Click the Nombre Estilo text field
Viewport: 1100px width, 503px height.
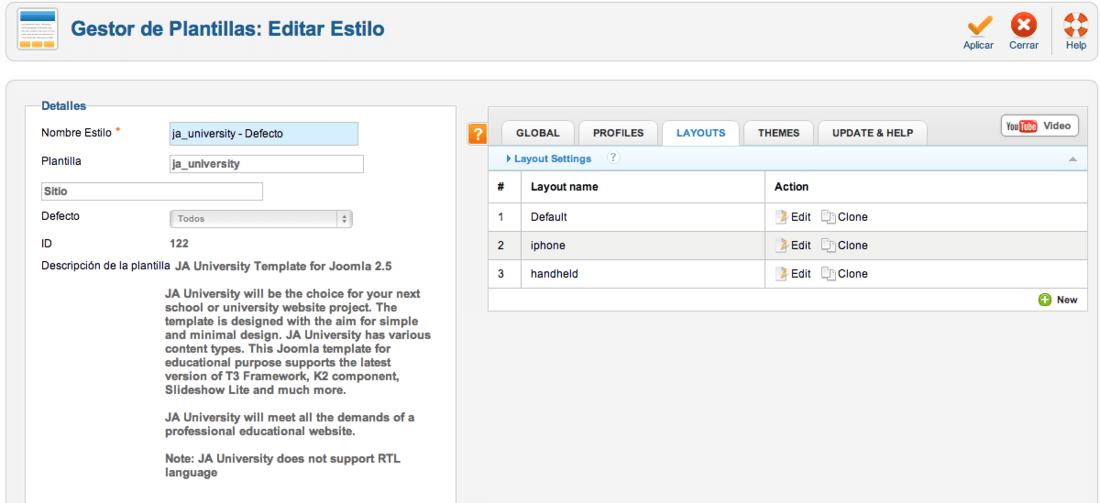pos(264,133)
